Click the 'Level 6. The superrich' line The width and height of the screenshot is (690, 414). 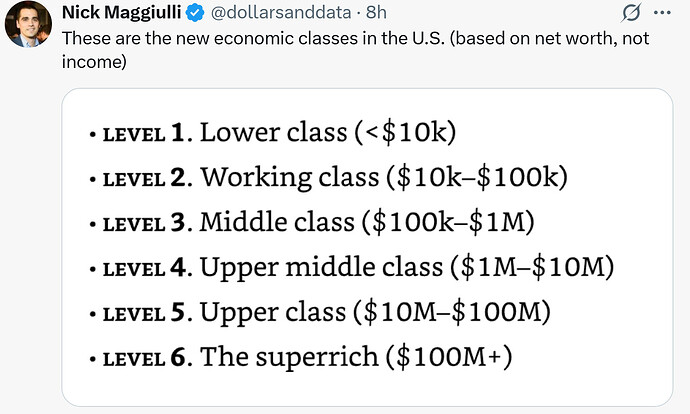pos(301,356)
